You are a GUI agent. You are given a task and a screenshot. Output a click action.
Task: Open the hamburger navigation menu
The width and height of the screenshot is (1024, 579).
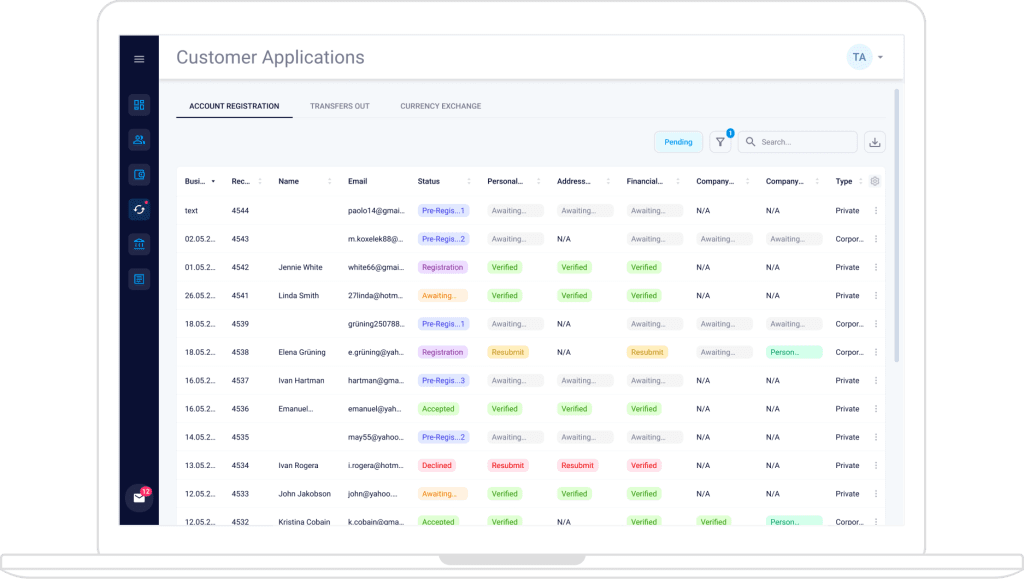pyautogui.click(x=139, y=59)
